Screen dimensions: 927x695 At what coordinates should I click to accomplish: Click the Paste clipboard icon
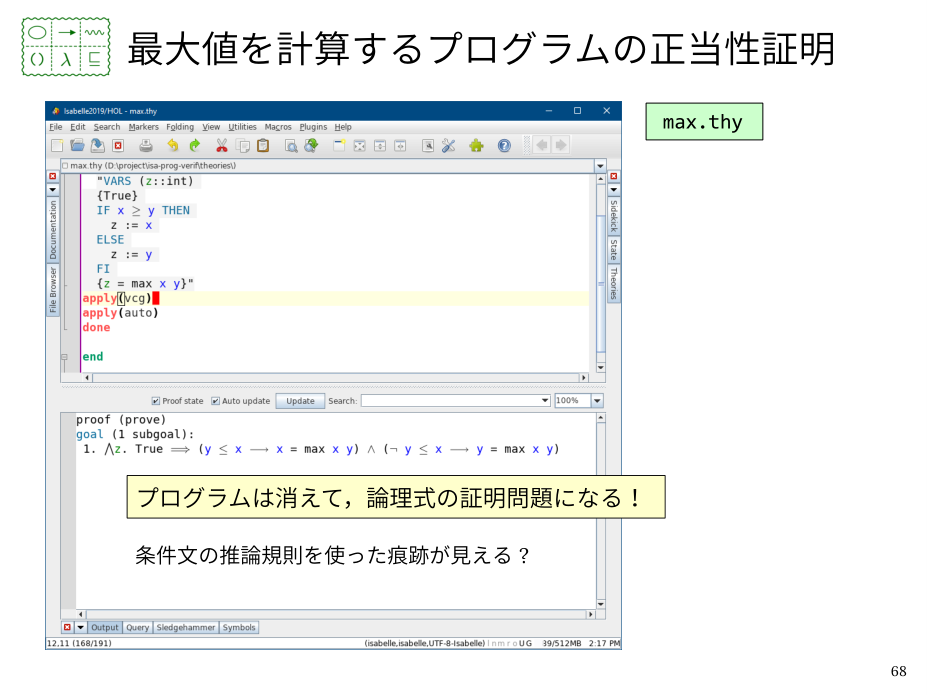[263, 146]
